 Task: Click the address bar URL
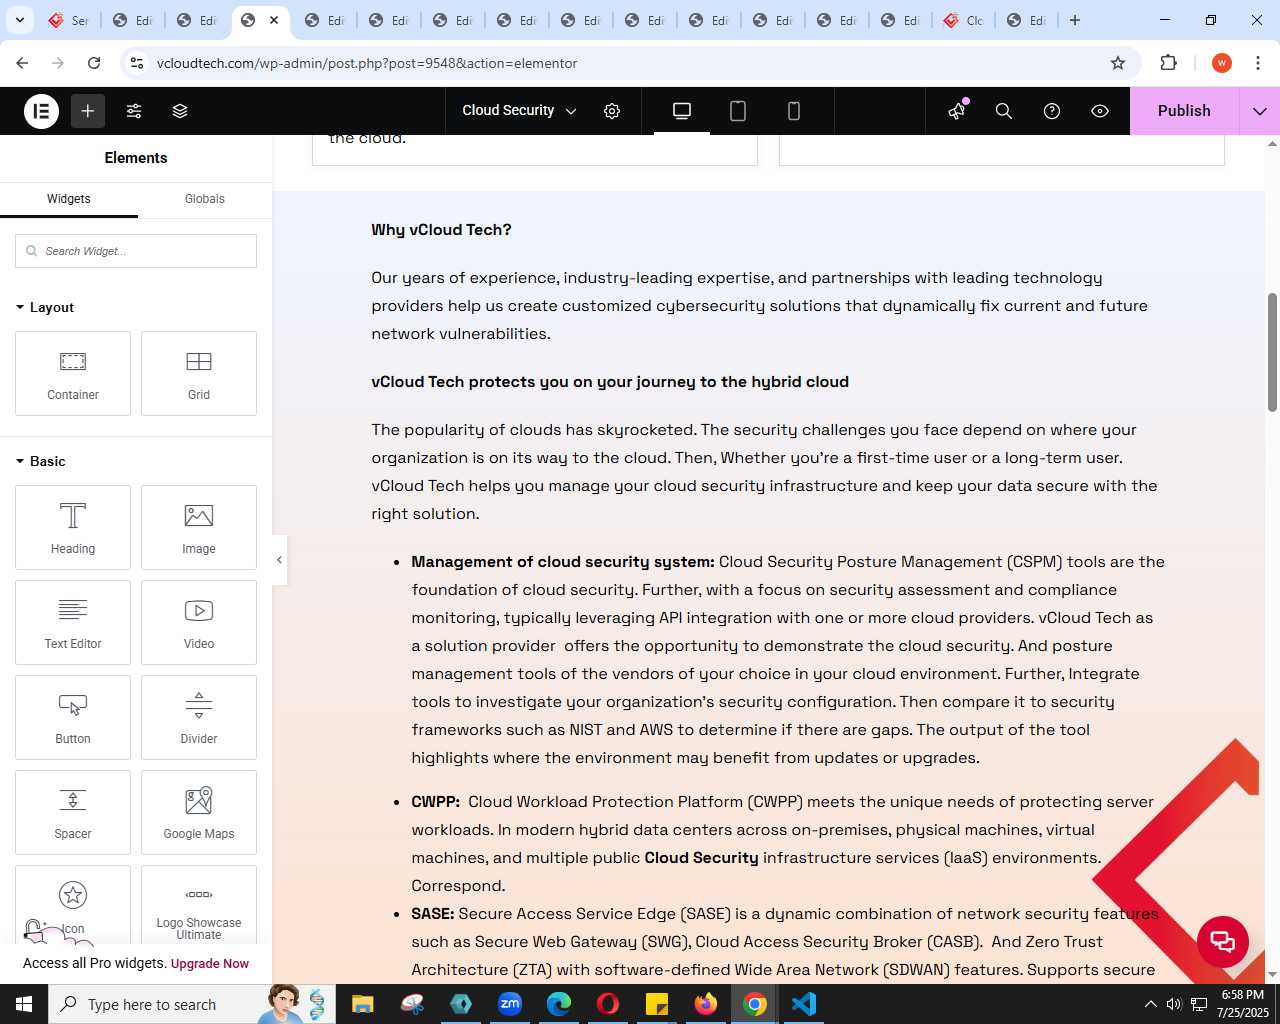pyautogui.click(x=367, y=63)
